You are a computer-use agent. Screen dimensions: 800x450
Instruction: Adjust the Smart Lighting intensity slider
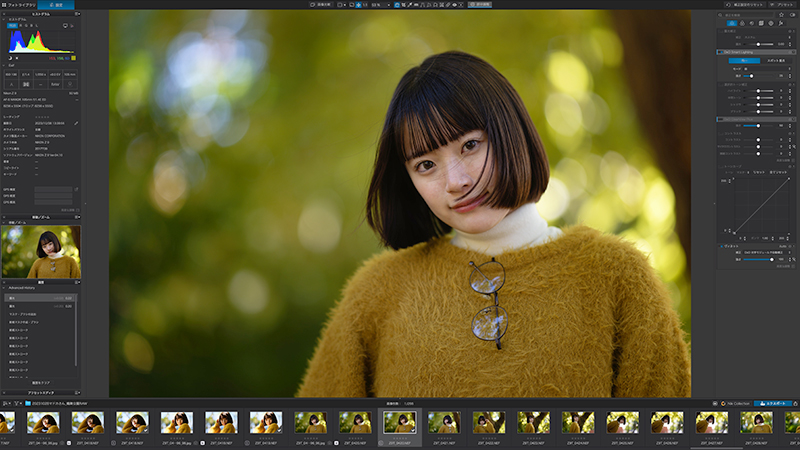758,76
